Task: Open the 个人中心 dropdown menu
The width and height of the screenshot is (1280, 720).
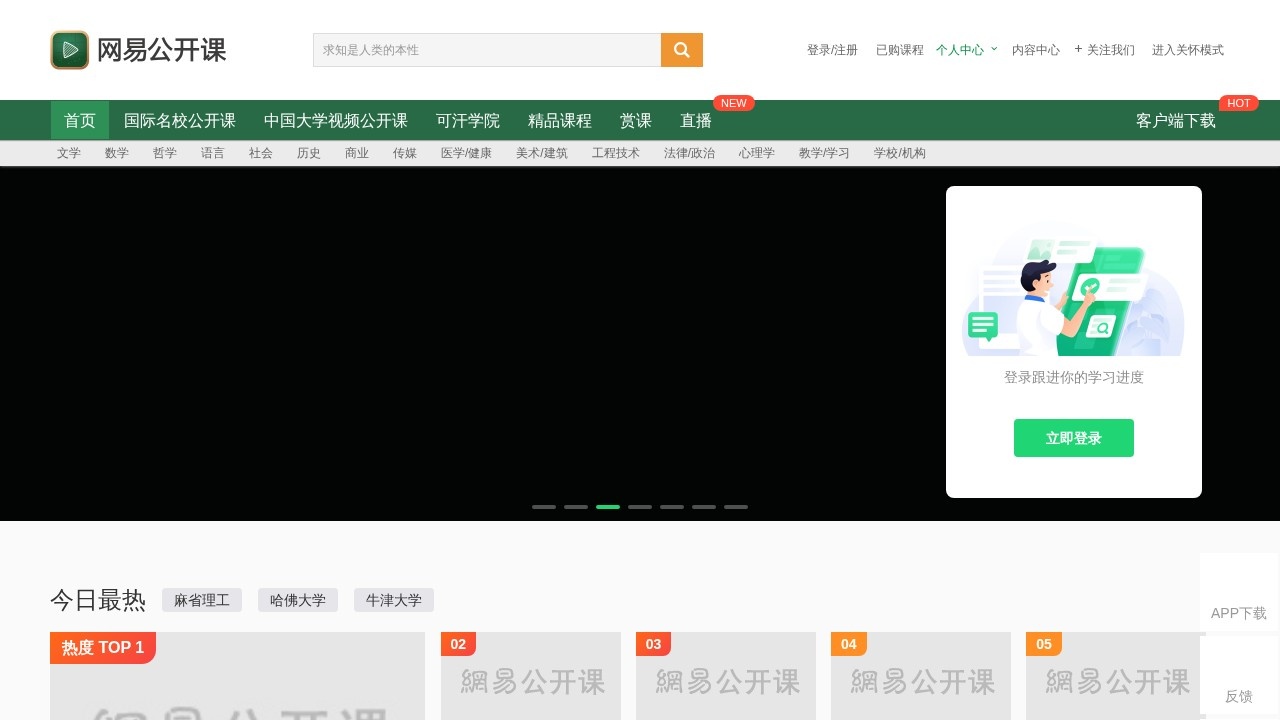Action: [964, 49]
